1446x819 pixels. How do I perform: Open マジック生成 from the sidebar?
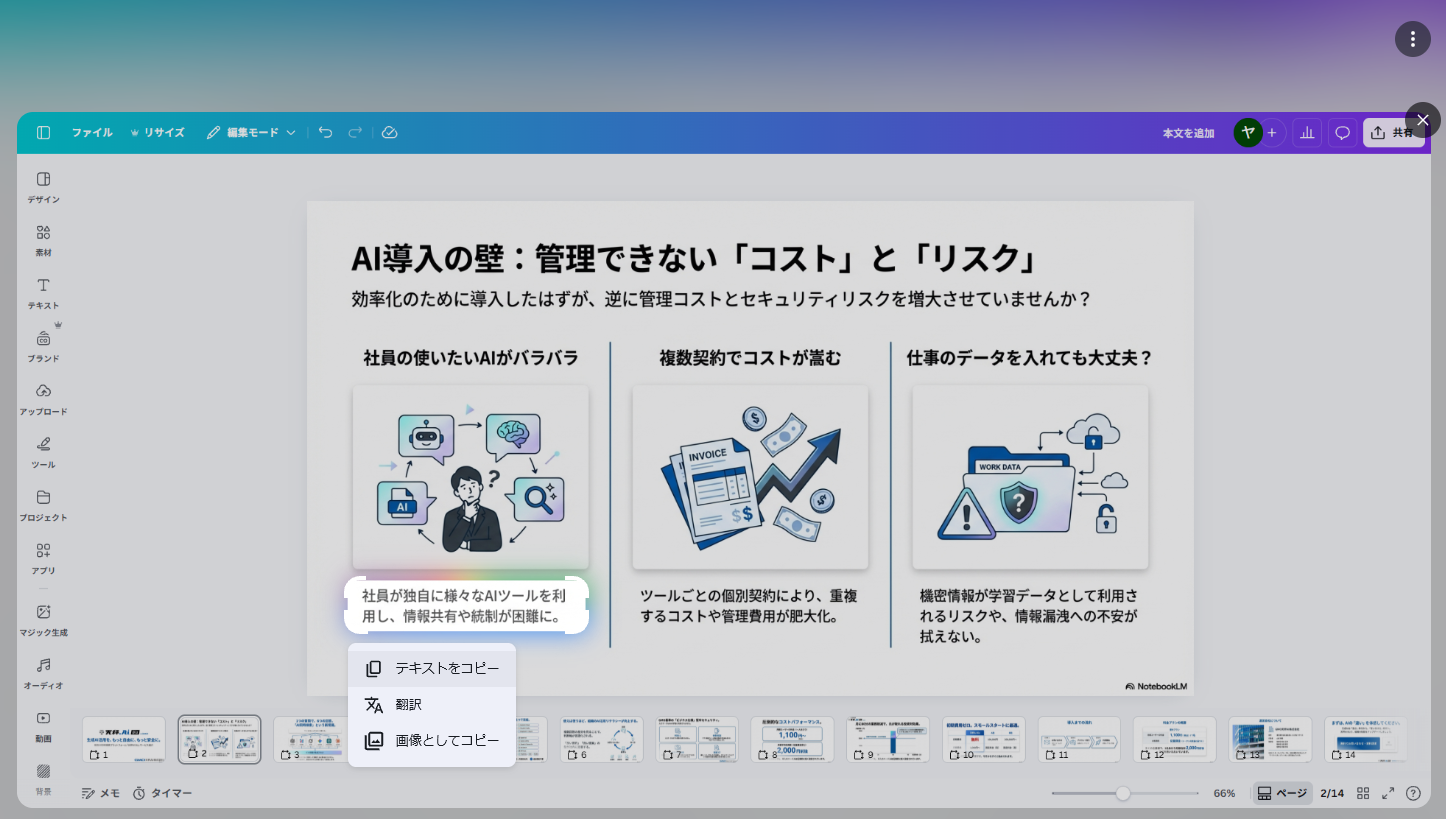pyautogui.click(x=43, y=618)
